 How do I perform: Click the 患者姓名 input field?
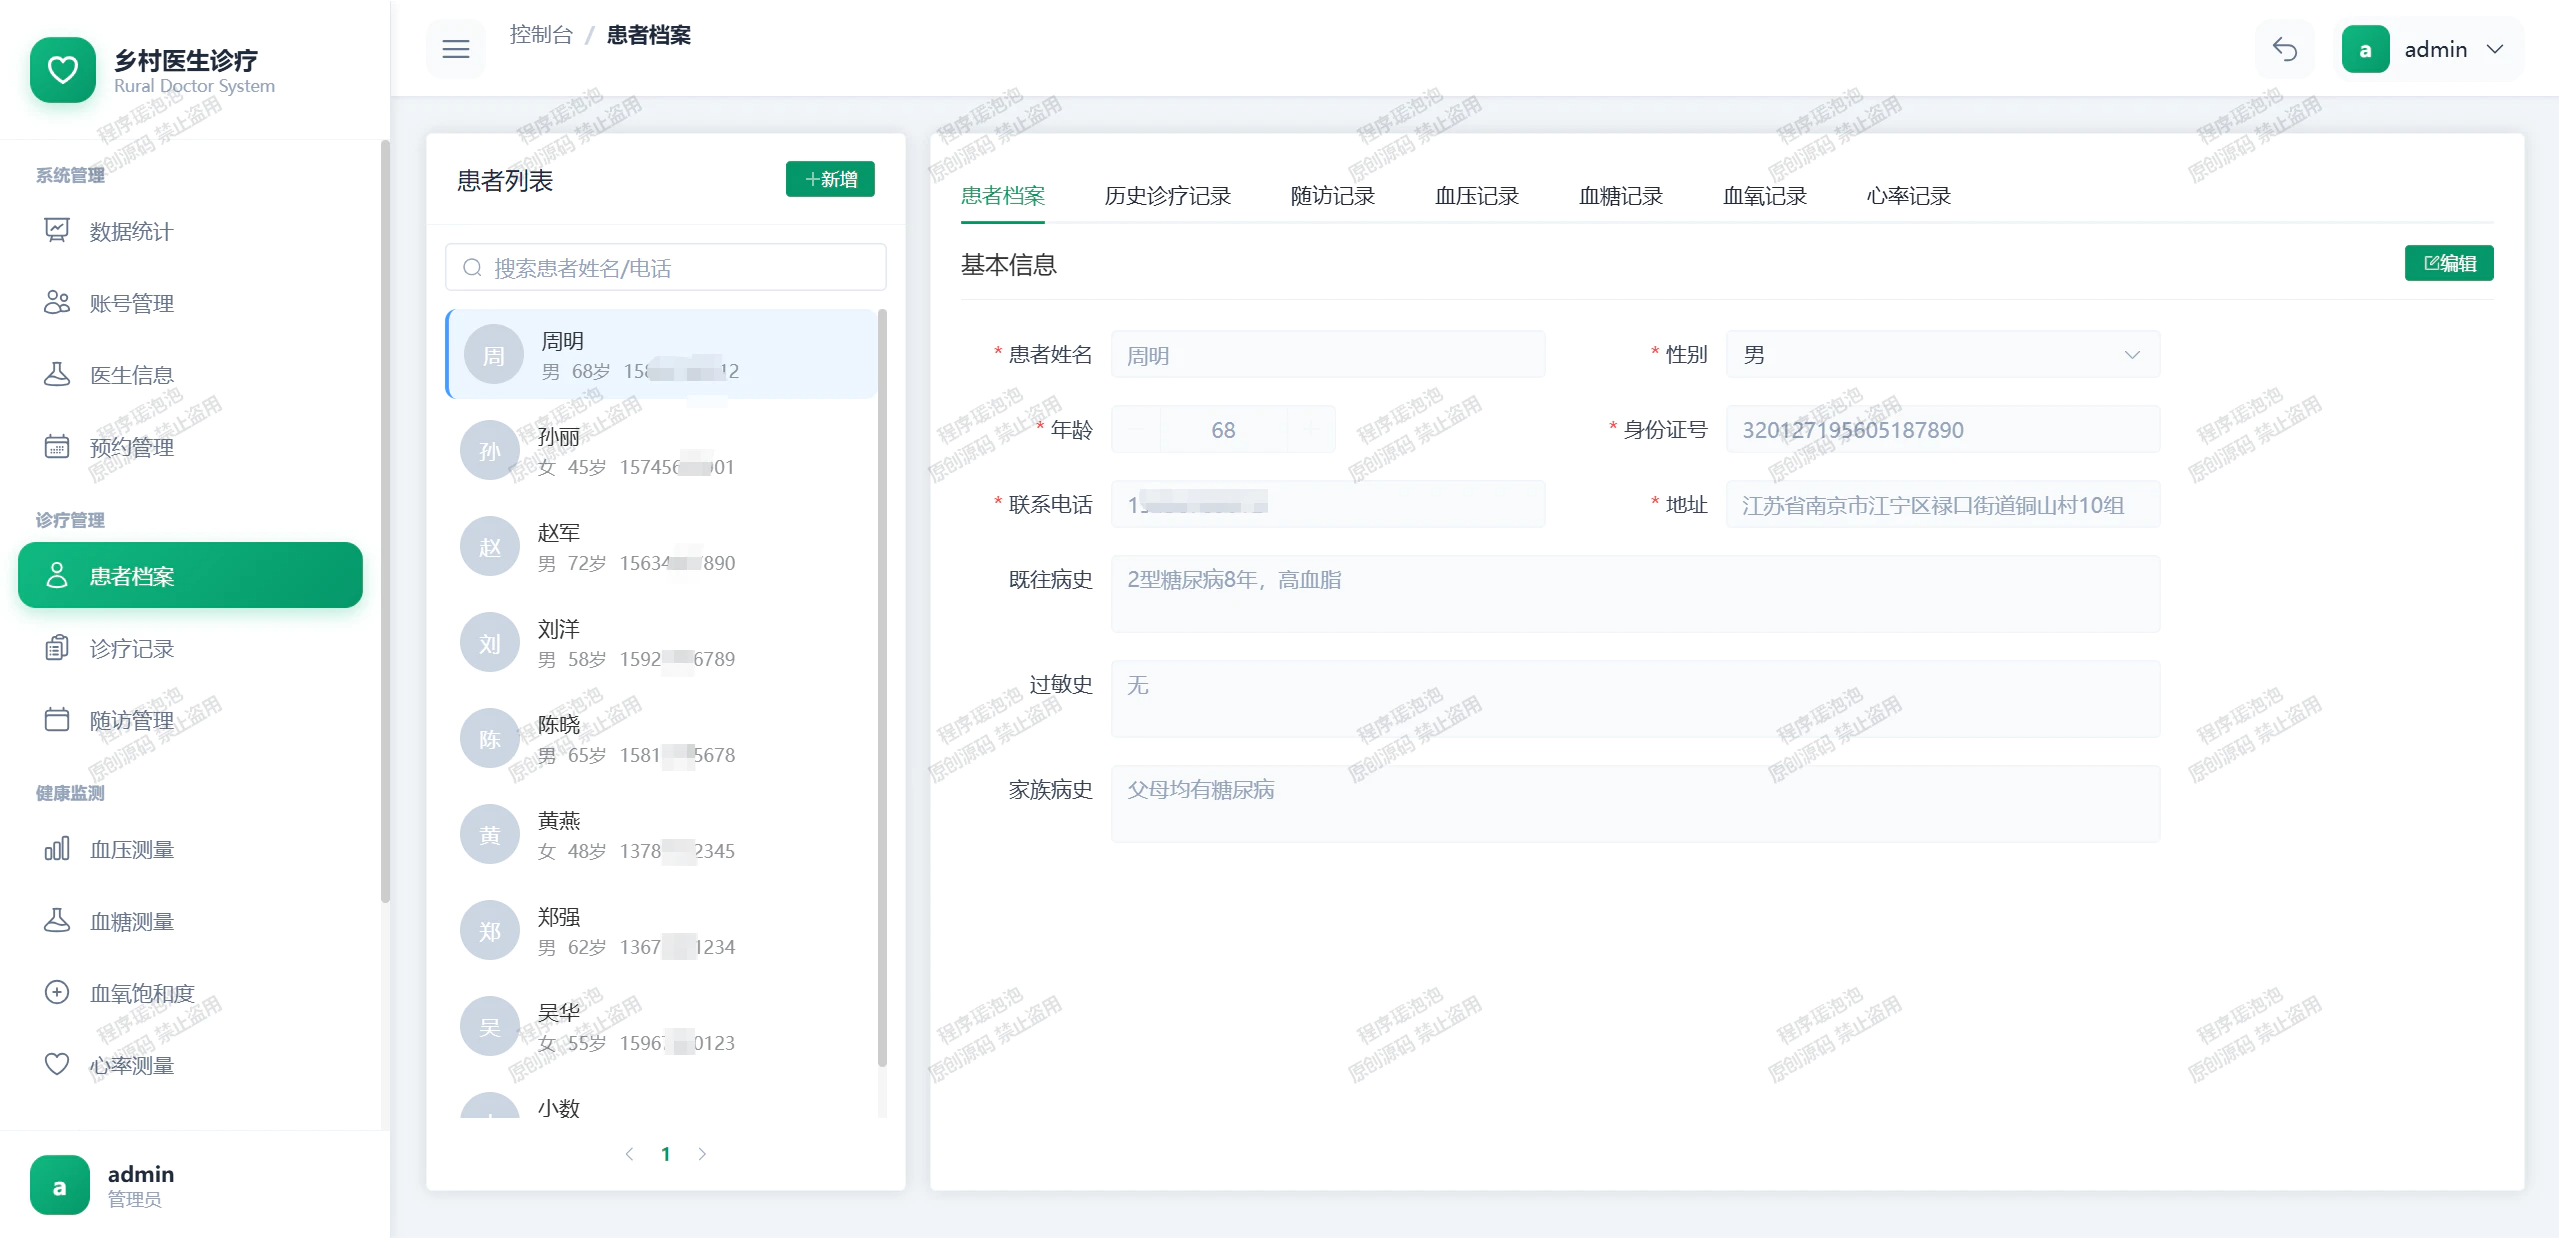tap(1328, 354)
